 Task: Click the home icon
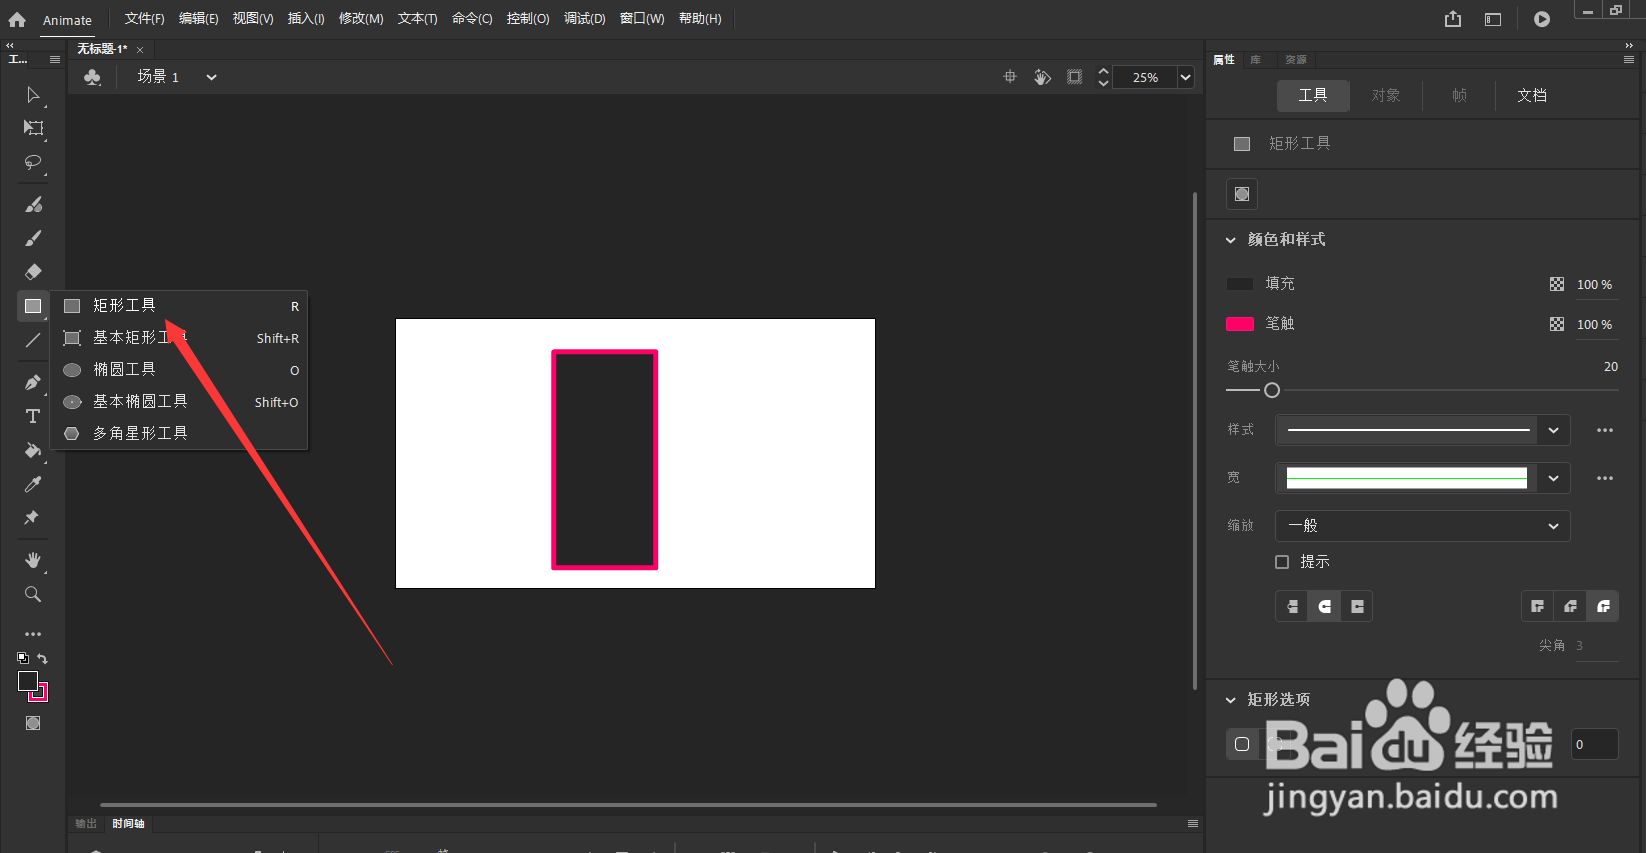[17, 19]
